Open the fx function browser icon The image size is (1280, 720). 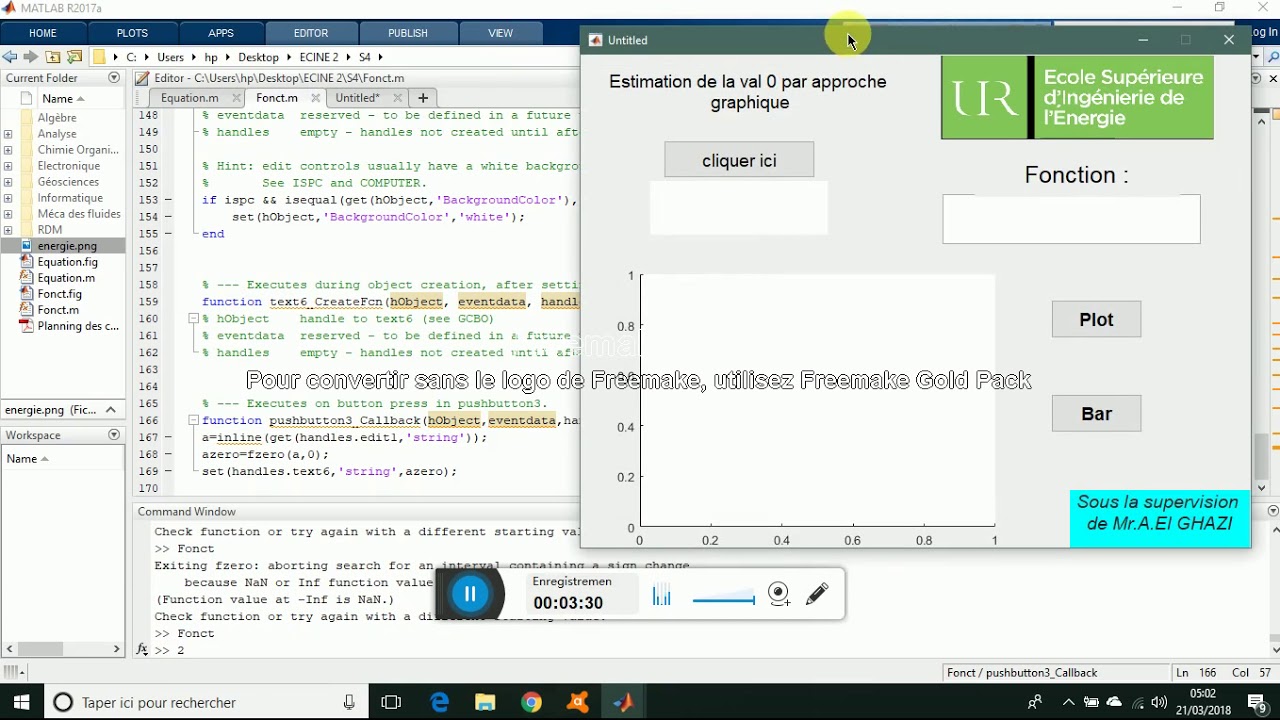[x=143, y=650]
